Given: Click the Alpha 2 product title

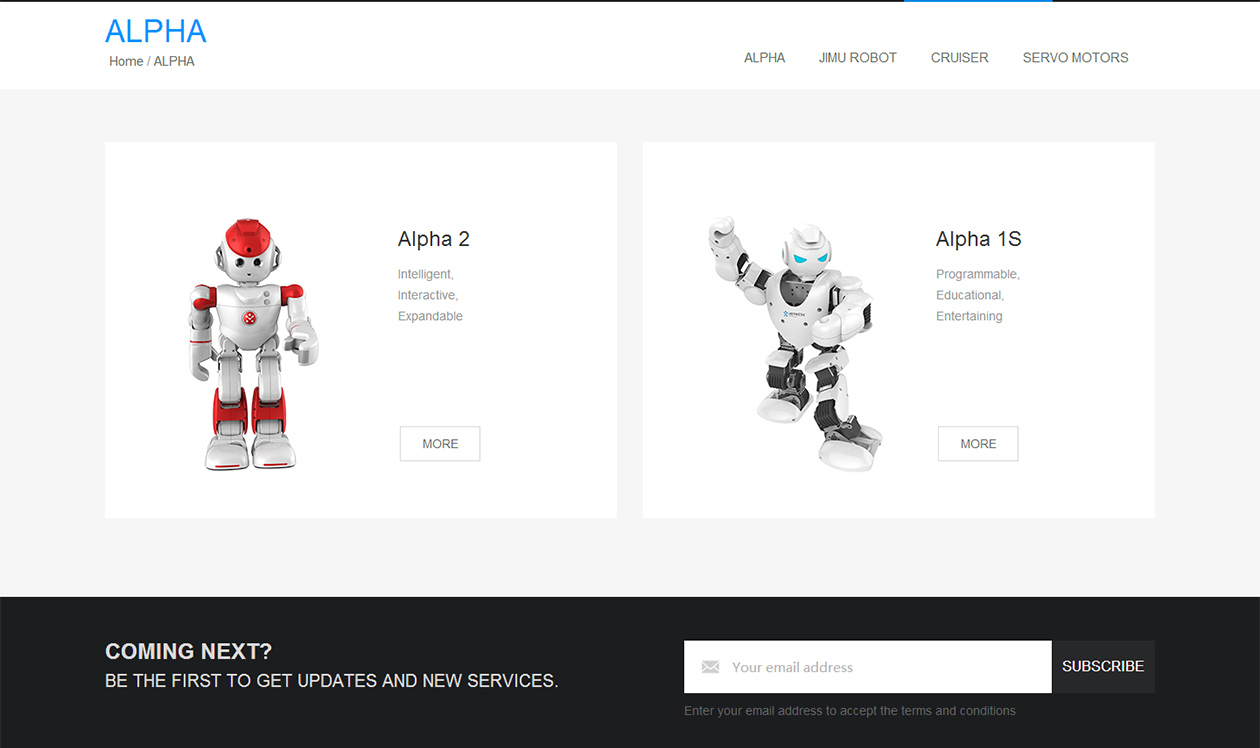Looking at the screenshot, I should click(433, 239).
